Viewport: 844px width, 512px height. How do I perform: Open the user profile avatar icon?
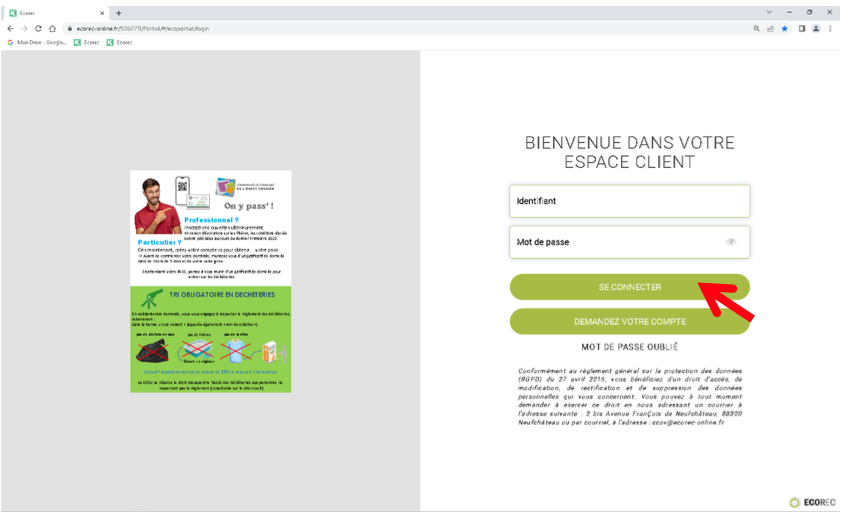coord(817,29)
